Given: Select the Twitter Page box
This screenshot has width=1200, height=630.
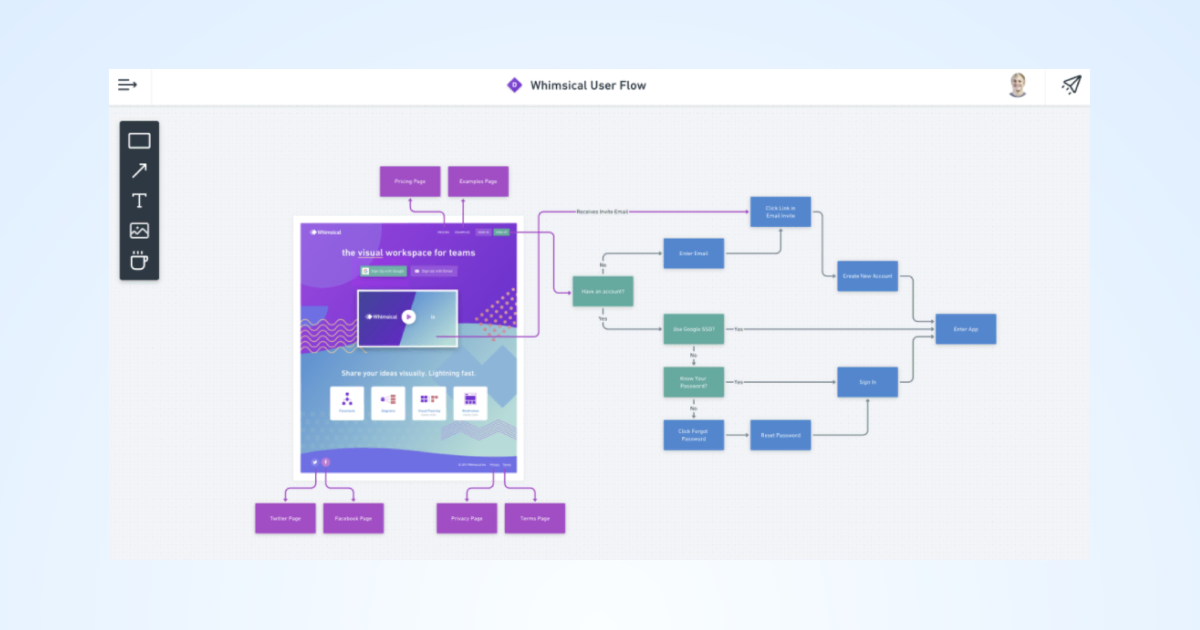Looking at the screenshot, I should click(285, 518).
